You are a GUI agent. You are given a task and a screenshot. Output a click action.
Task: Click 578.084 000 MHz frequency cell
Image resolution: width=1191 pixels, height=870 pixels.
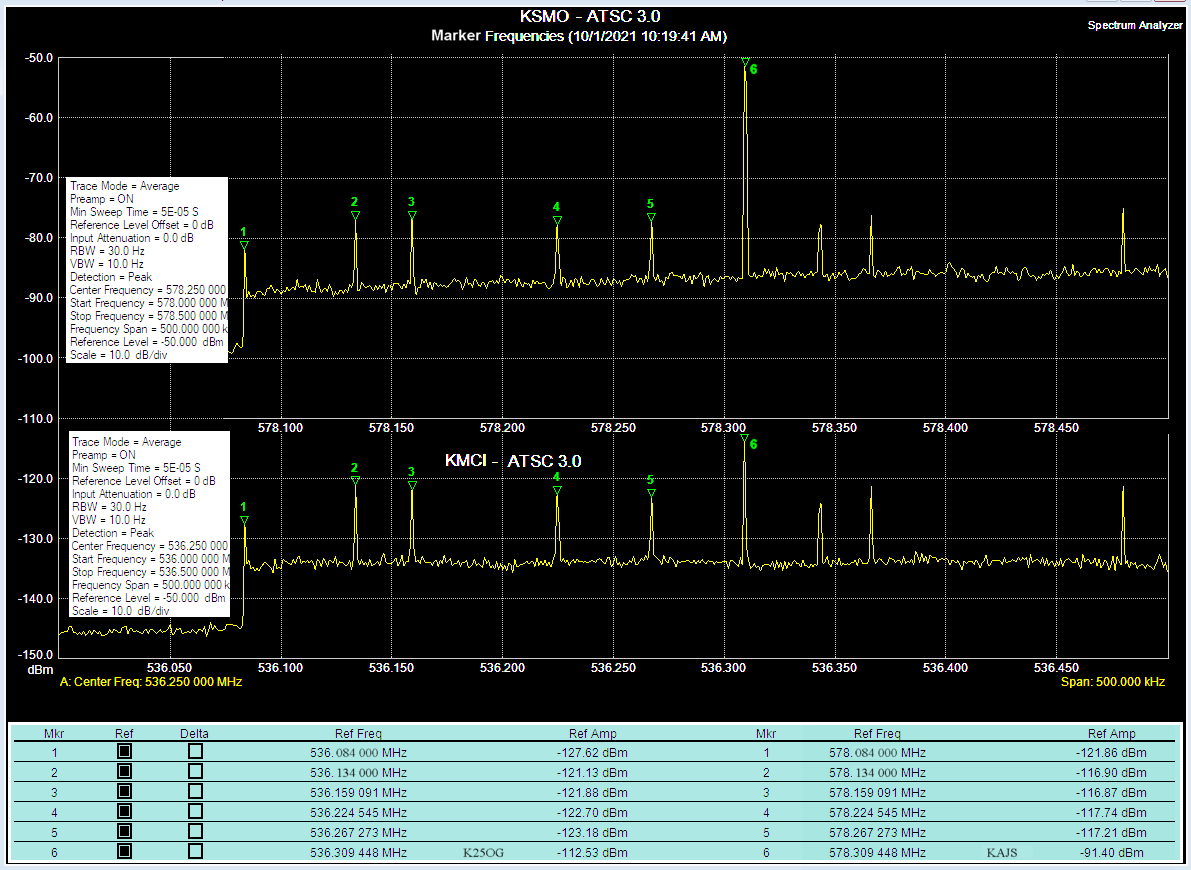coord(877,752)
